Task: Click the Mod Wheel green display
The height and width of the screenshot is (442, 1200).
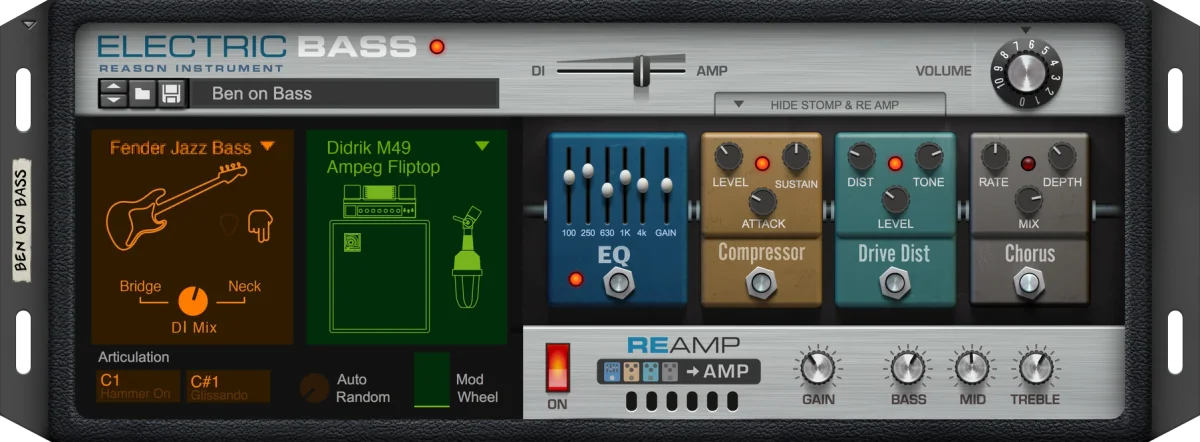Action: pos(432,380)
